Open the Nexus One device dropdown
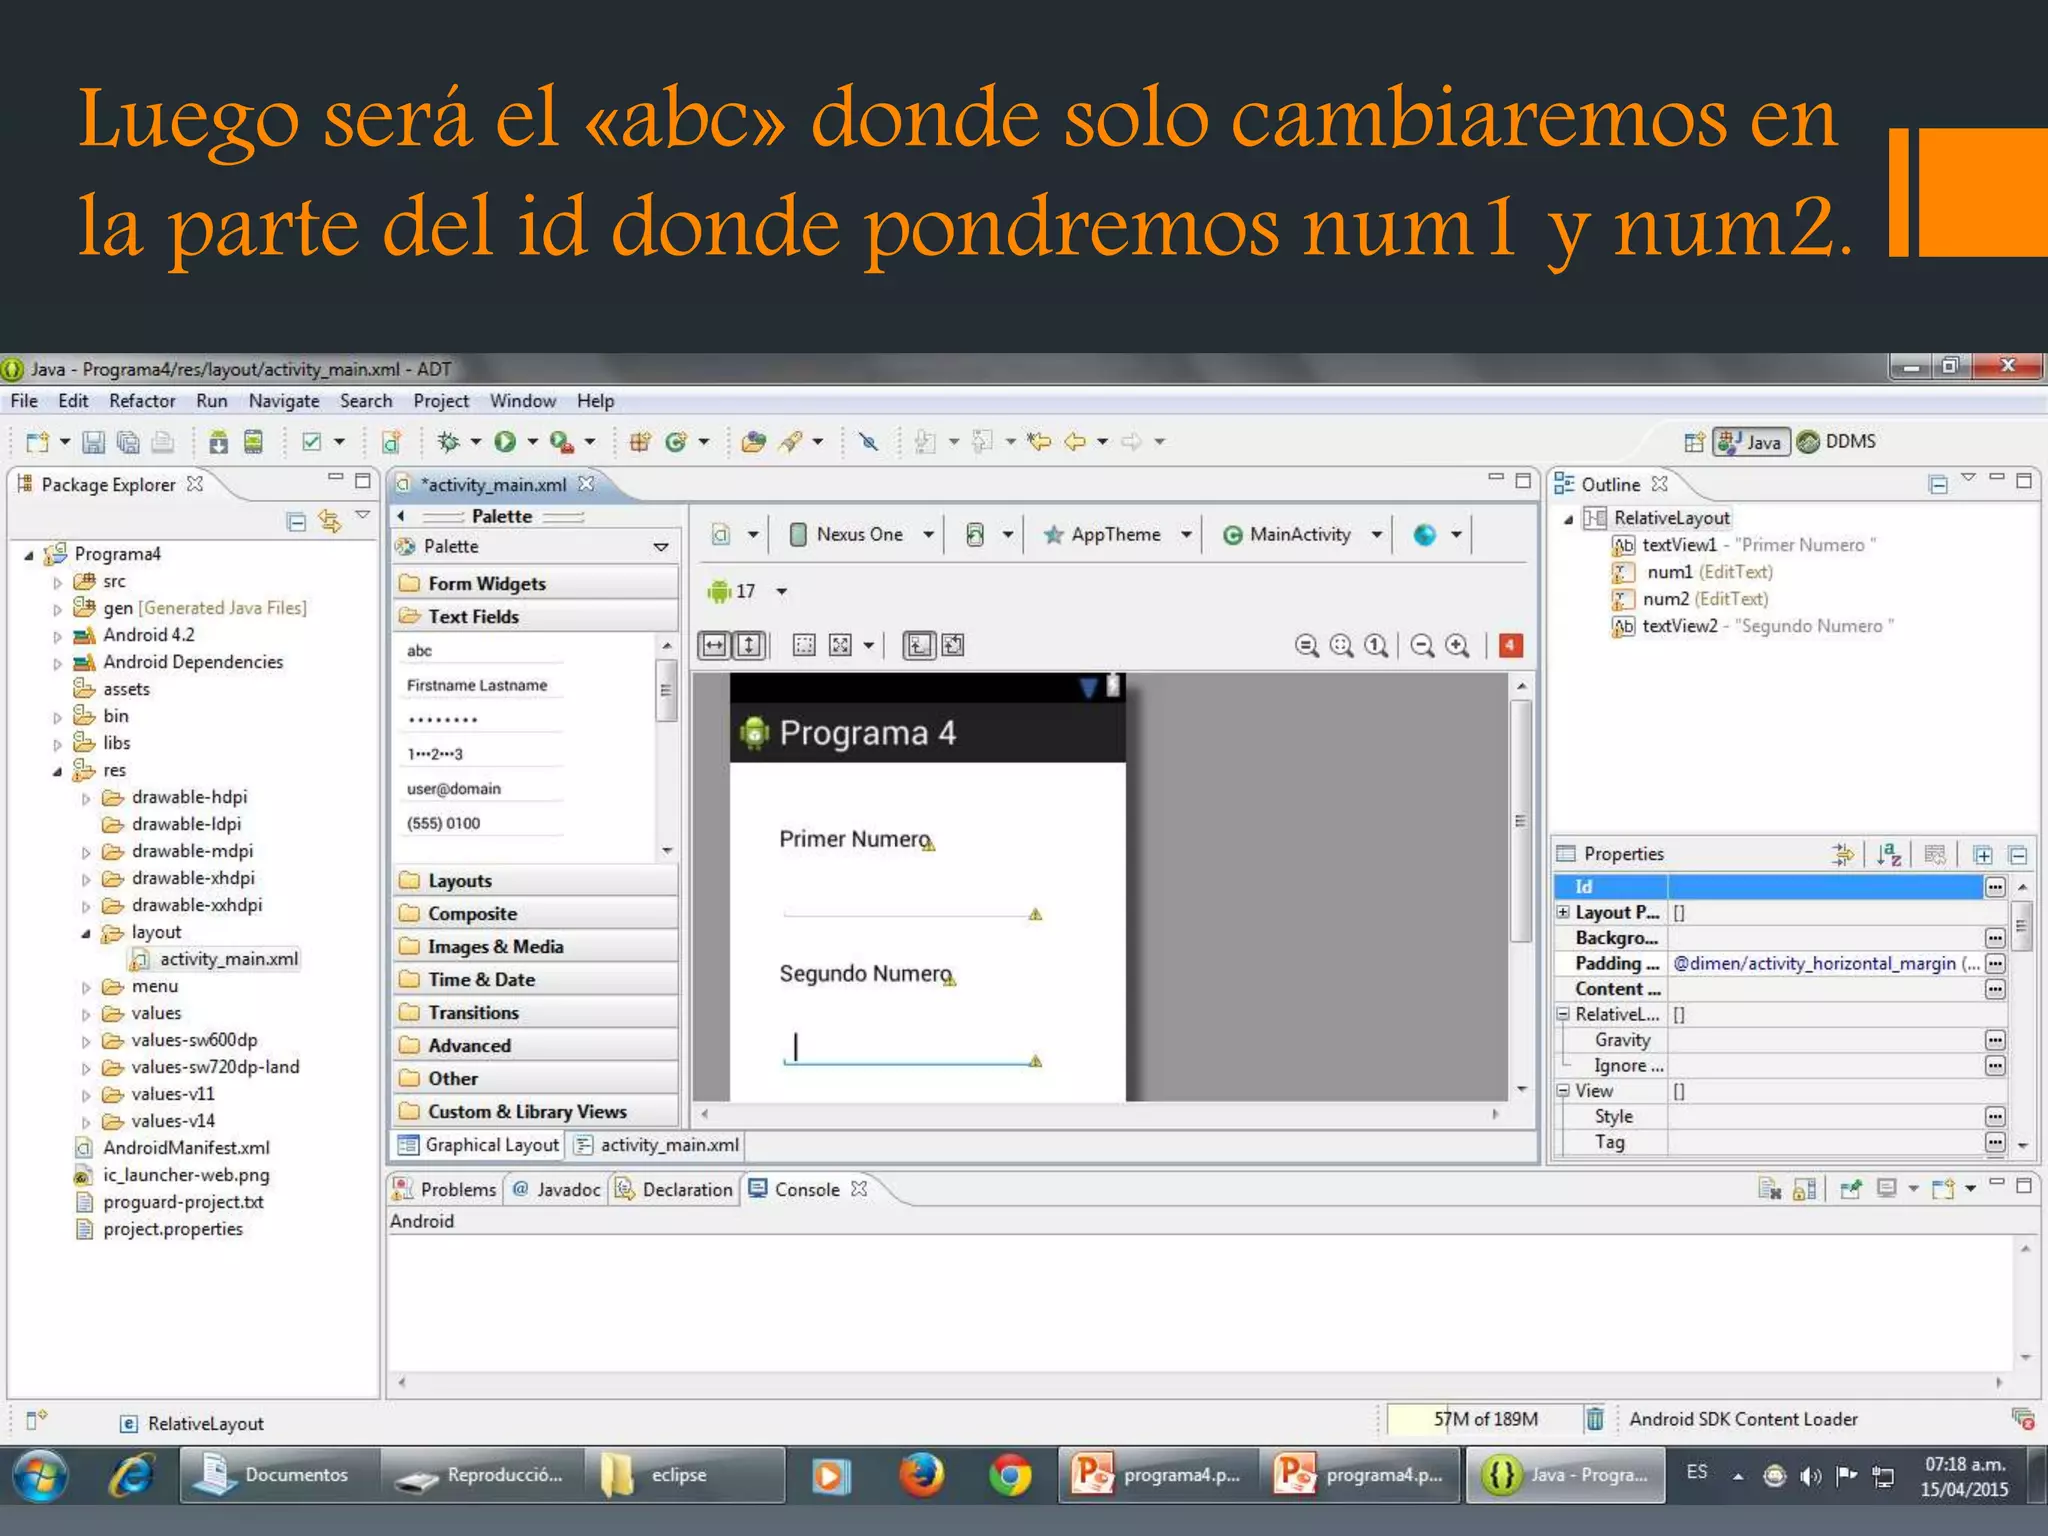2048x1536 pixels. (860, 535)
